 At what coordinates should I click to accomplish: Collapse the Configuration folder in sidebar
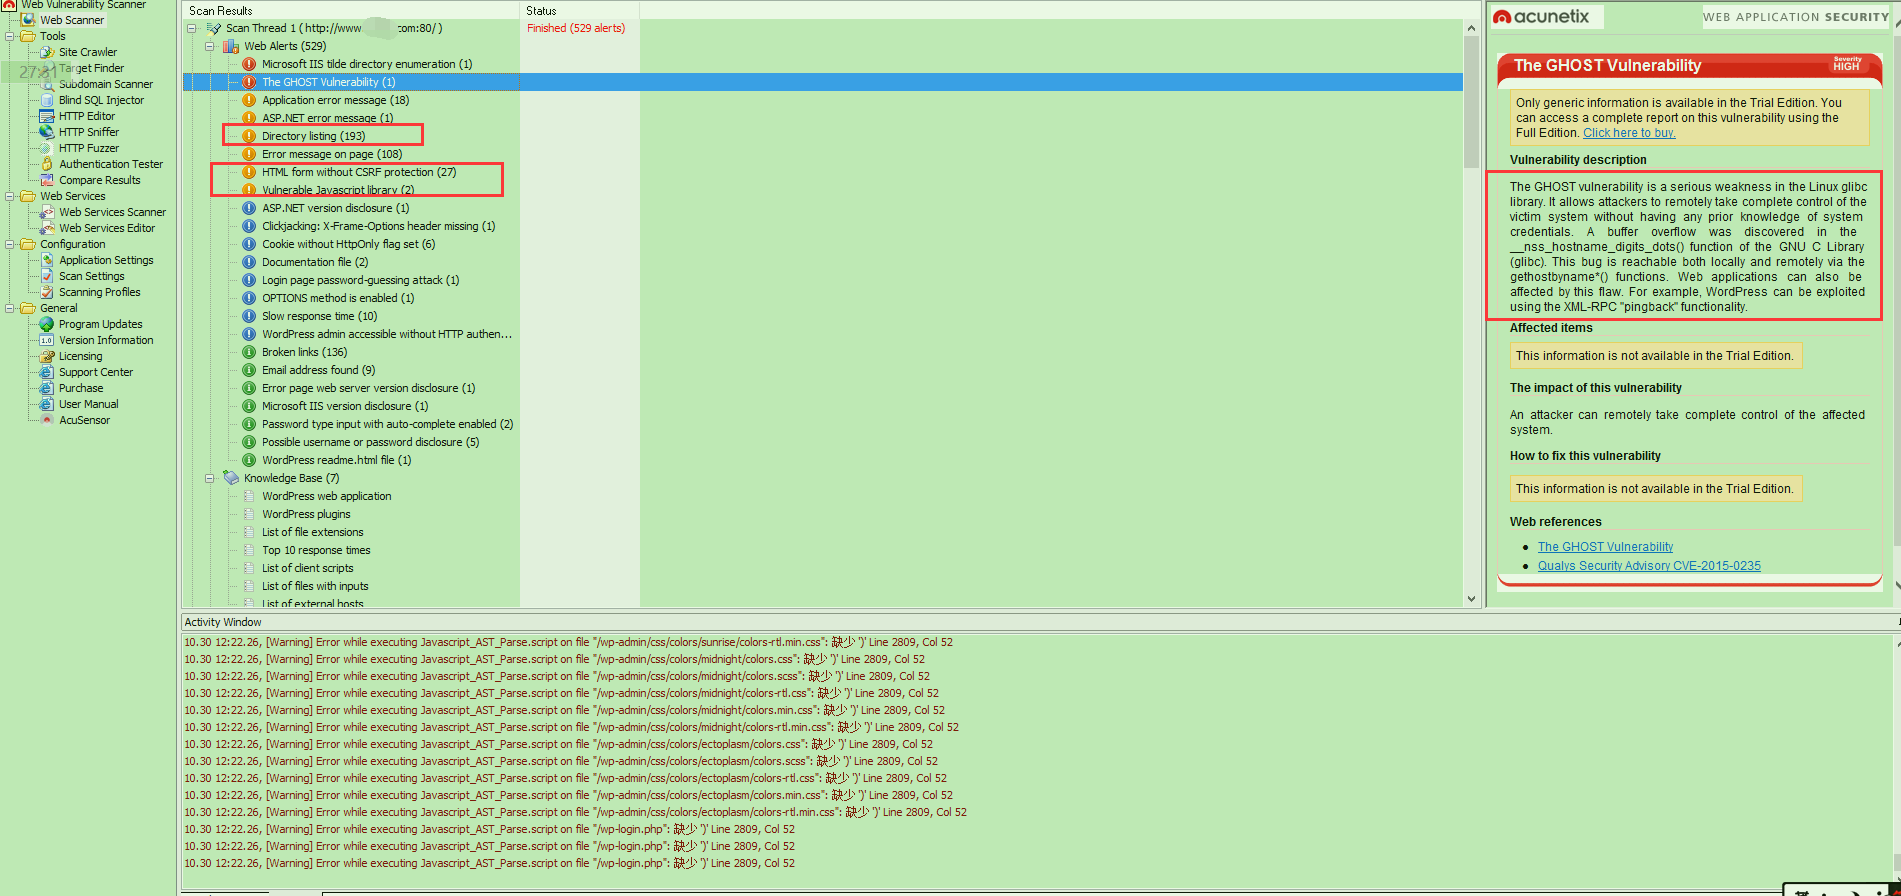tap(10, 244)
